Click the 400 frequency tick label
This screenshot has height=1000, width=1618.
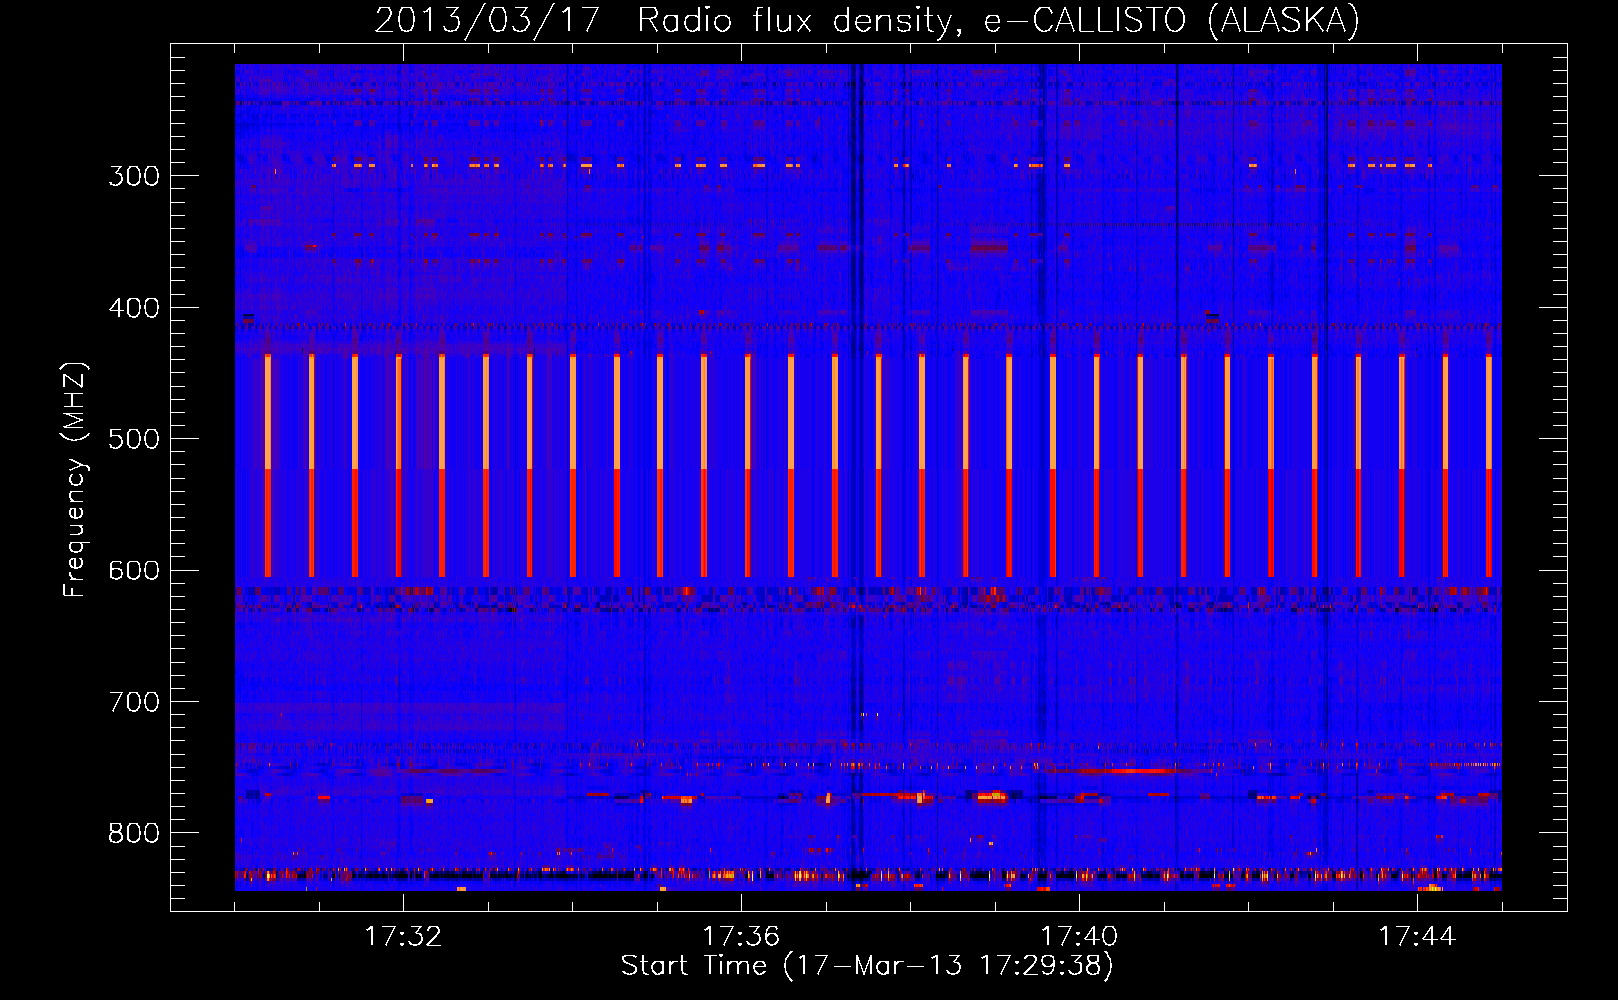click(134, 308)
